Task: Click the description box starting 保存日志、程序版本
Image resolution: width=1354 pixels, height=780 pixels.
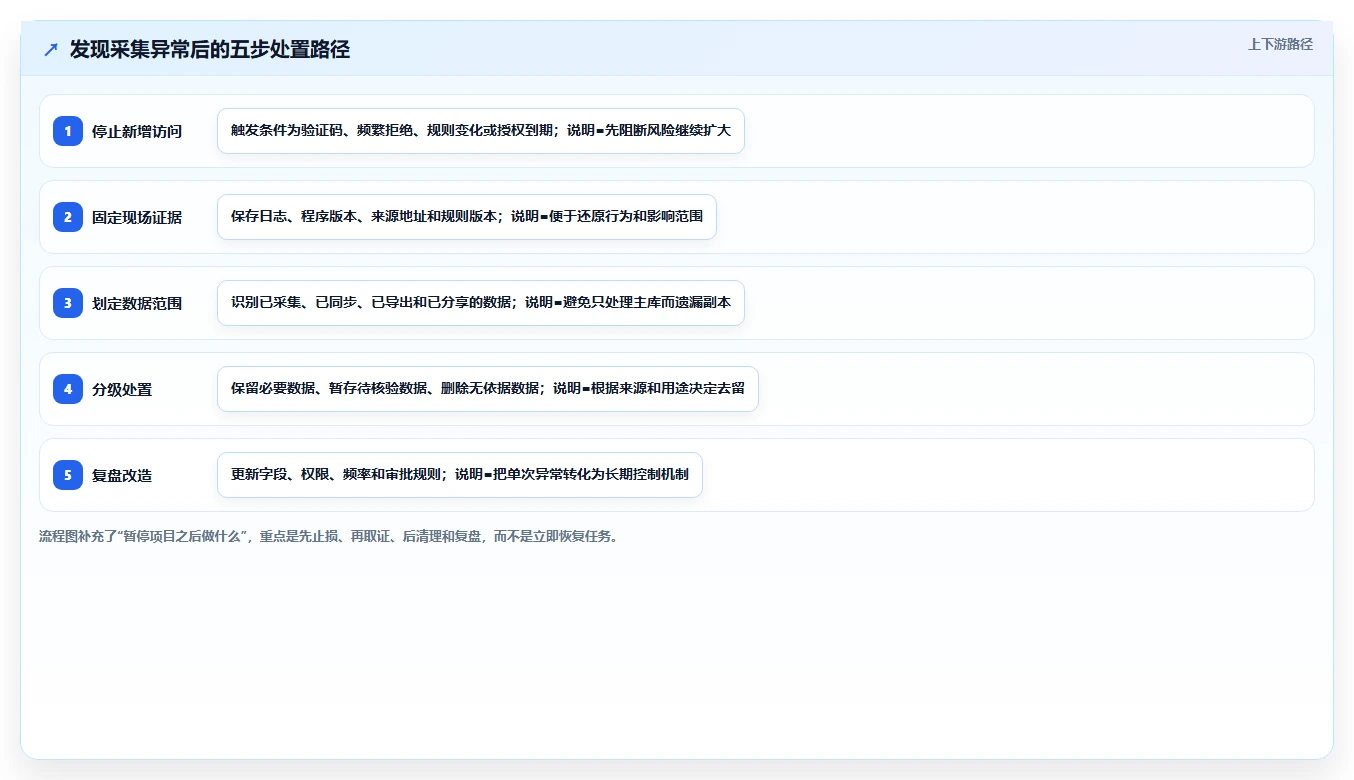Action: (x=467, y=217)
